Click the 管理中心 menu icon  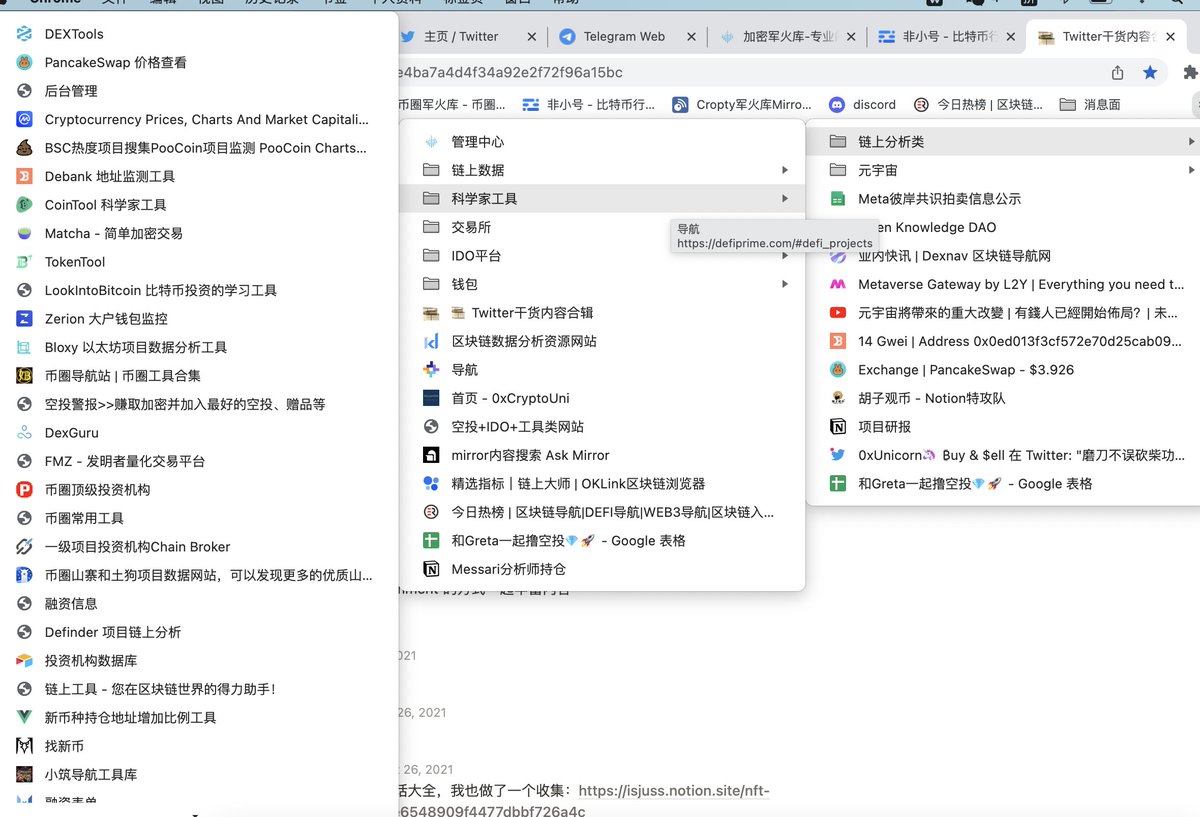click(x=431, y=142)
